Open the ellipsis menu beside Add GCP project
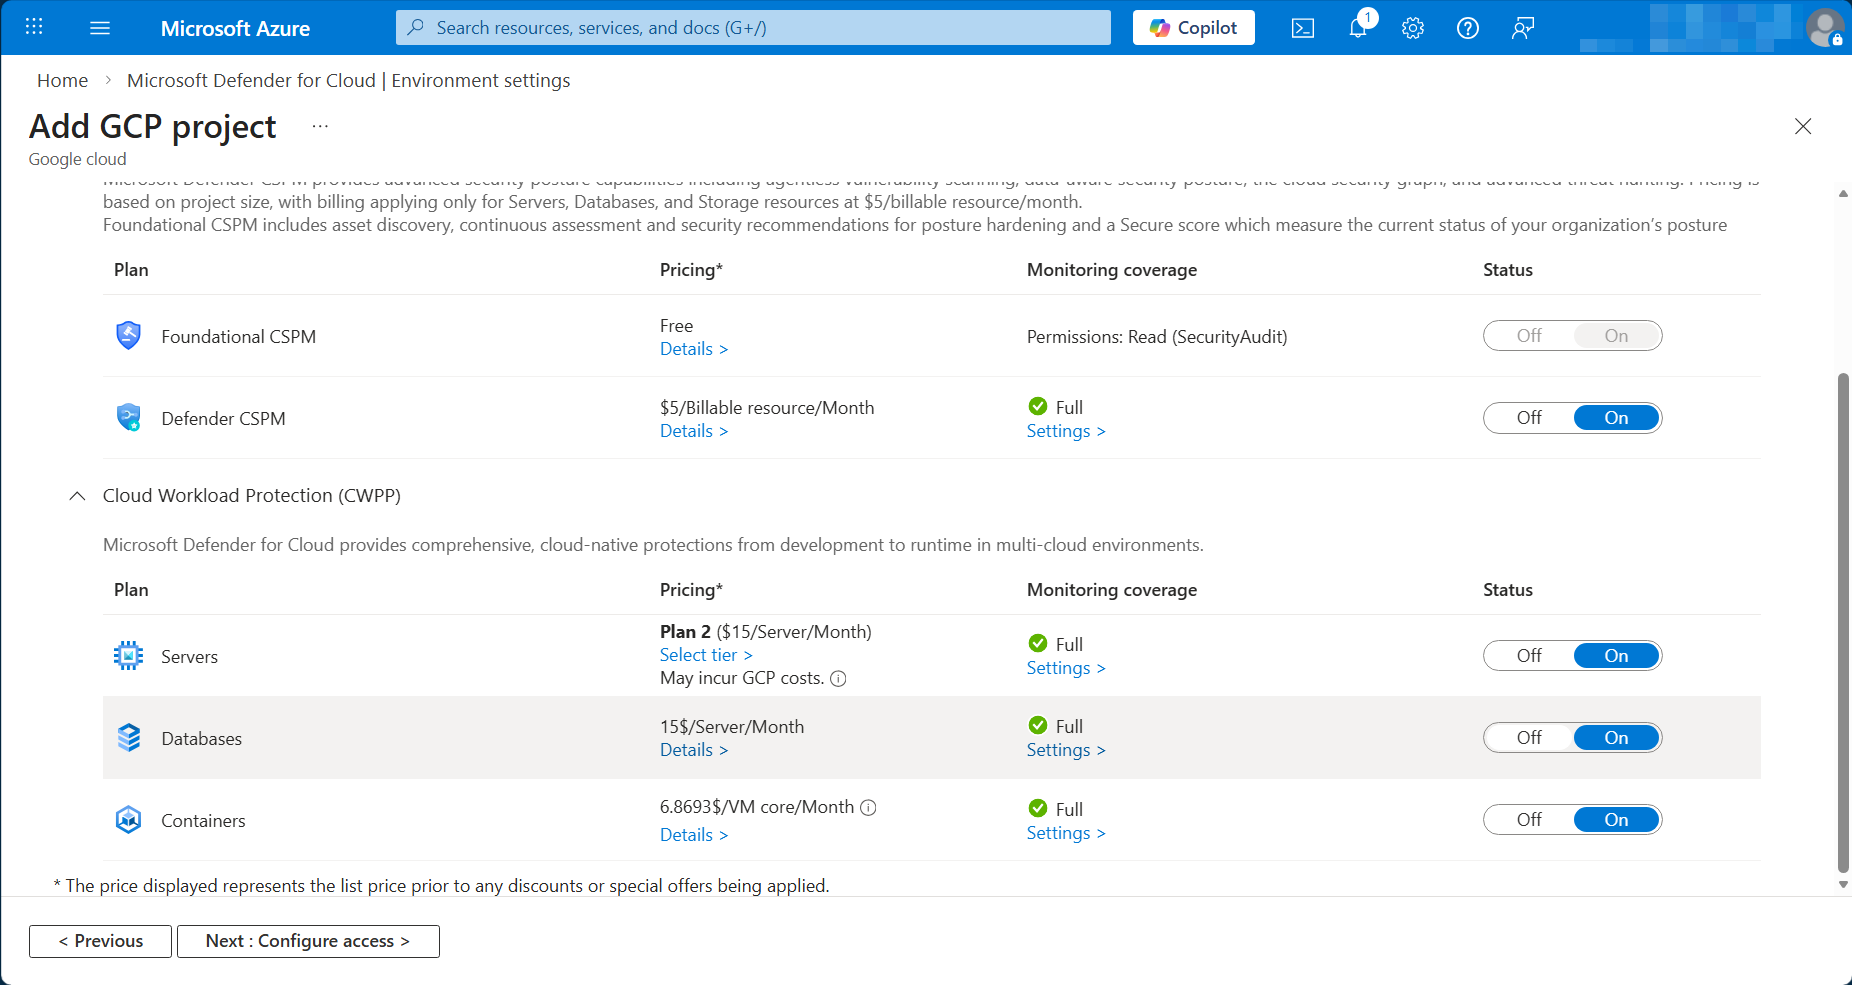Viewport: 1852px width, 985px height. [320, 127]
